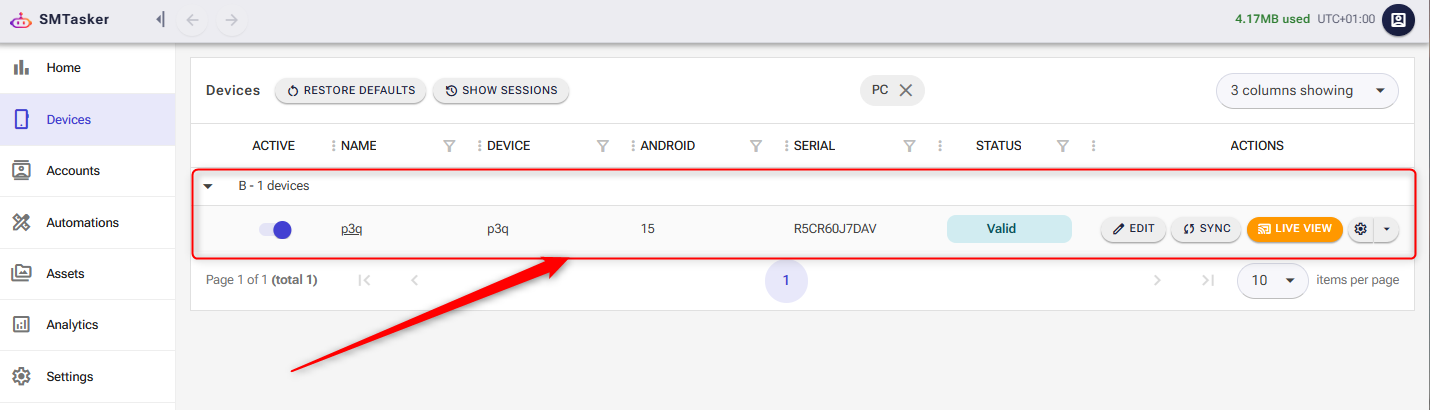1430x410 pixels.
Task: Open the items per page dropdown
Action: 1272,280
